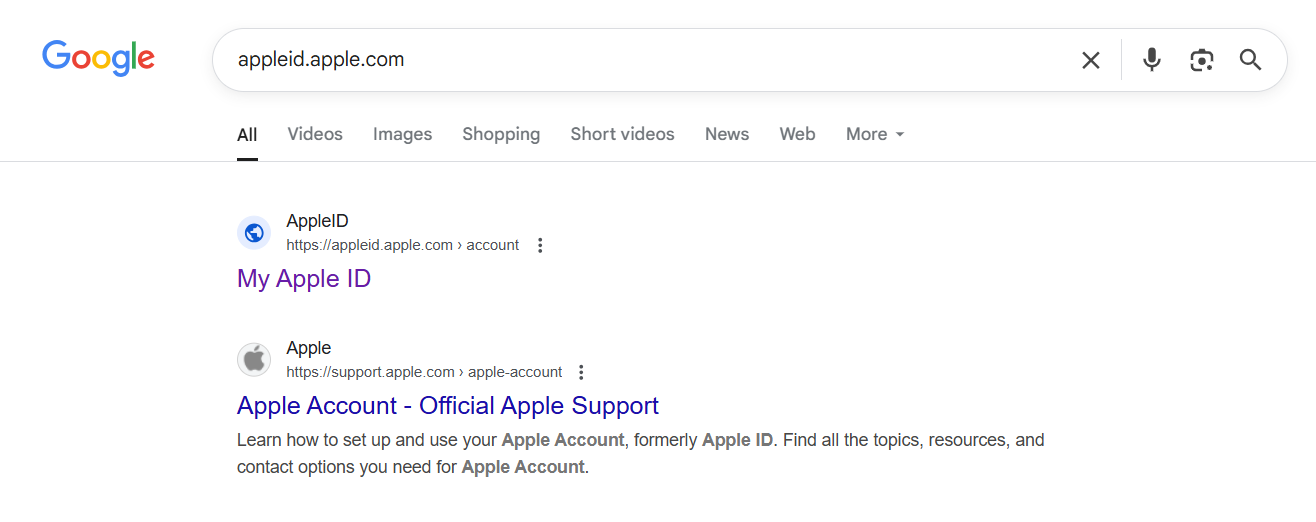
Task: Clear the search box with X icon
Action: click(x=1091, y=60)
